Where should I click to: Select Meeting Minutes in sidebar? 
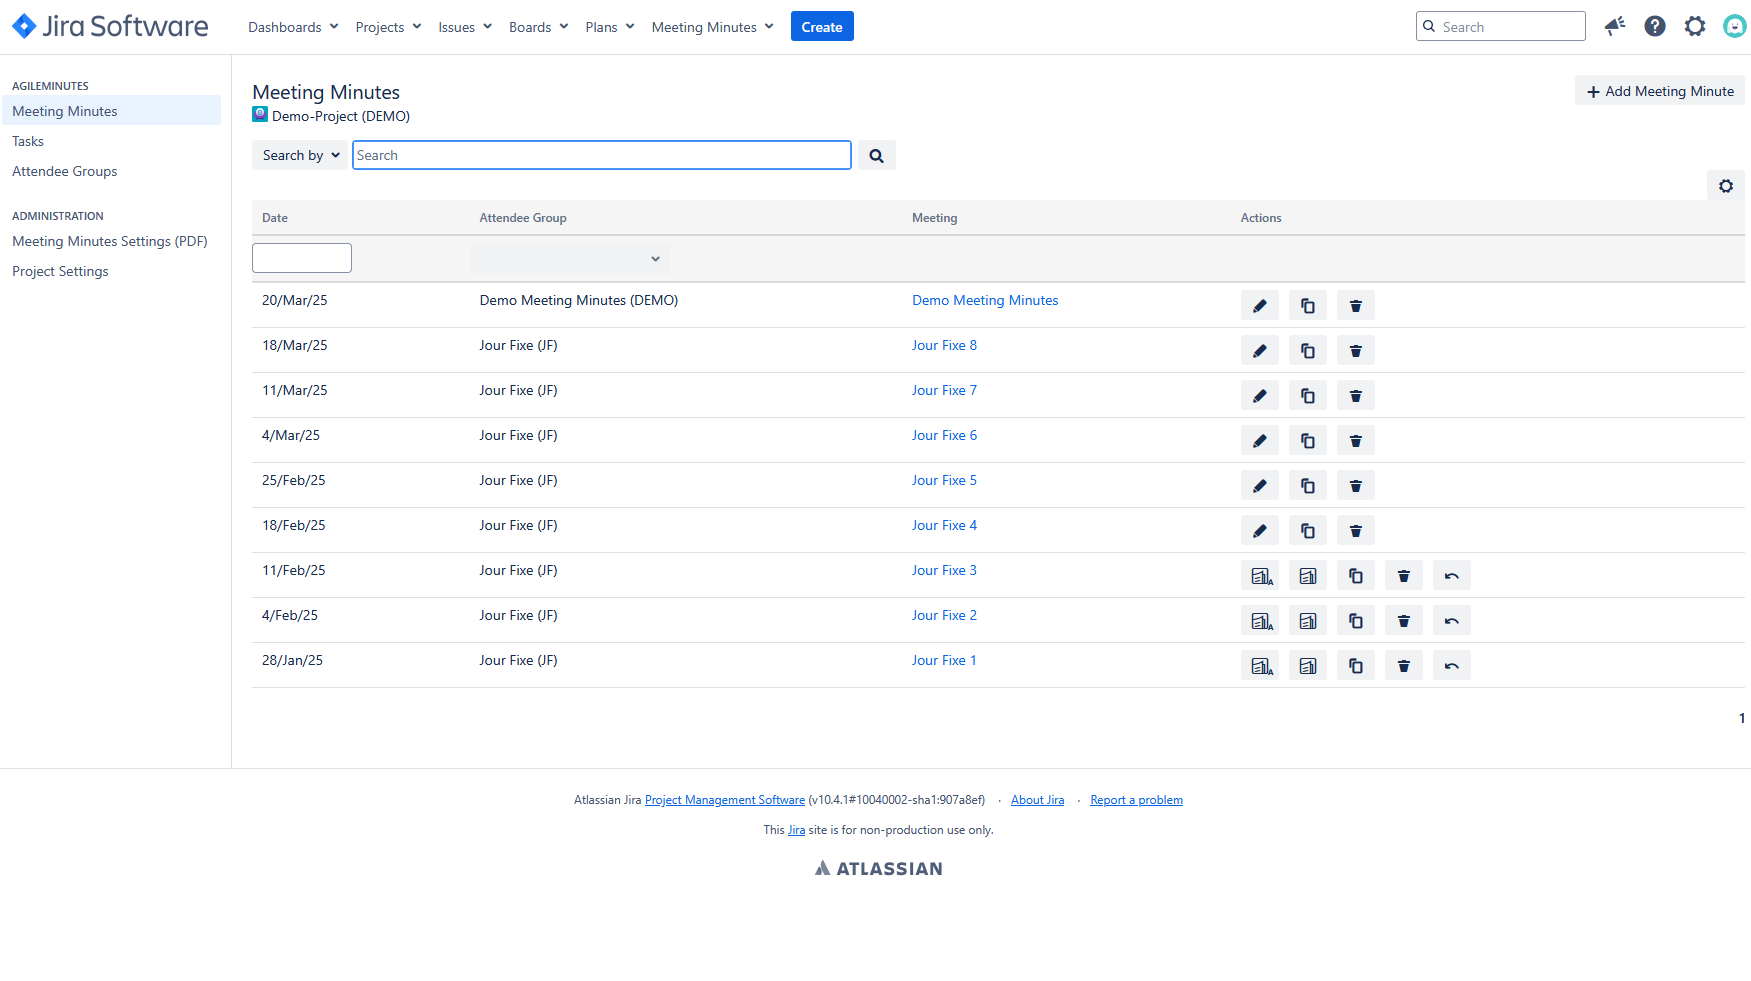(x=111, y=111)
